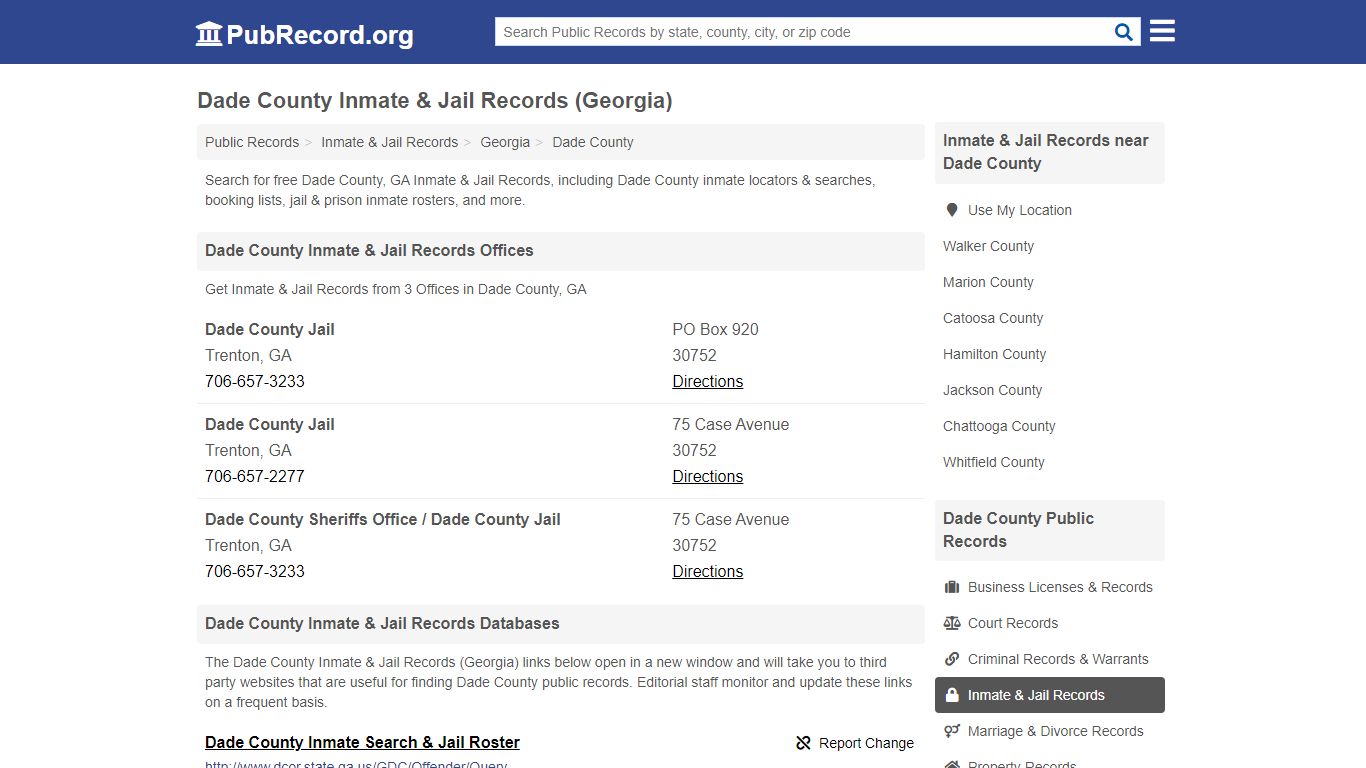Open Hamilton County records
This screenshot has width=1366, height=768.
(994, 354)
